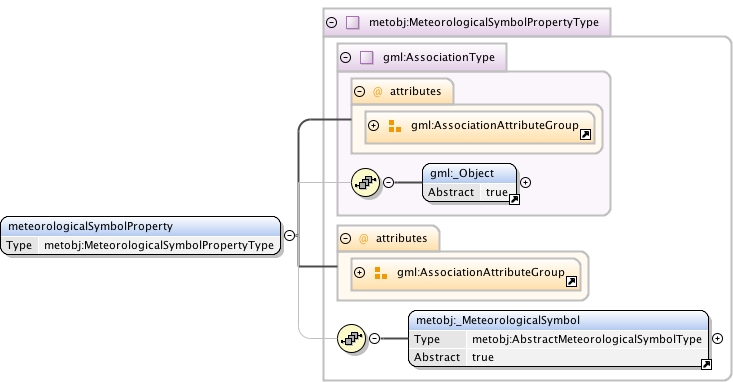This screenshot has height=382, width=733.
Task: Click Abstract label in metobj:_MeteorologicalSymbol box
Action: click(x=437, y=357)
